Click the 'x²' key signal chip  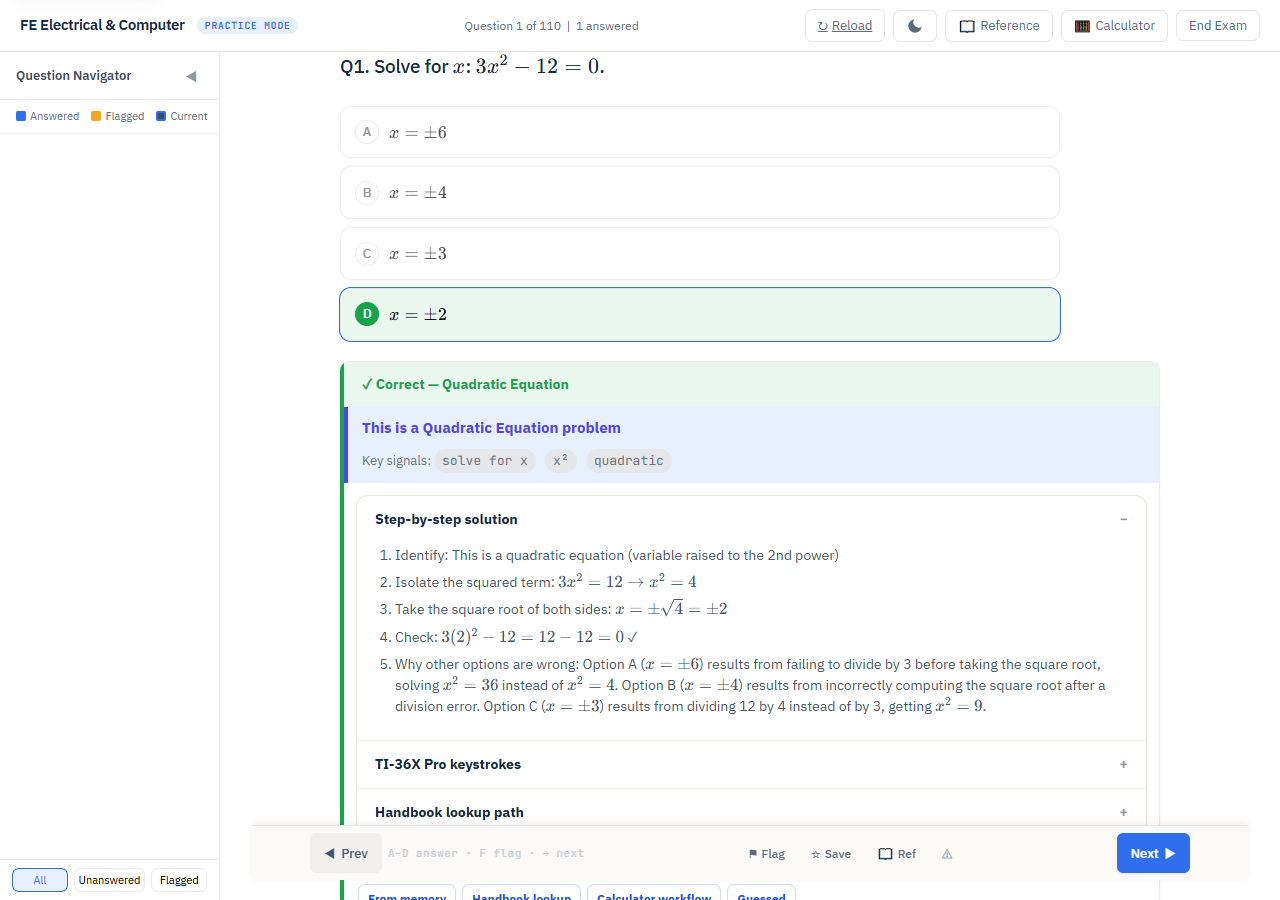[561, 461]
